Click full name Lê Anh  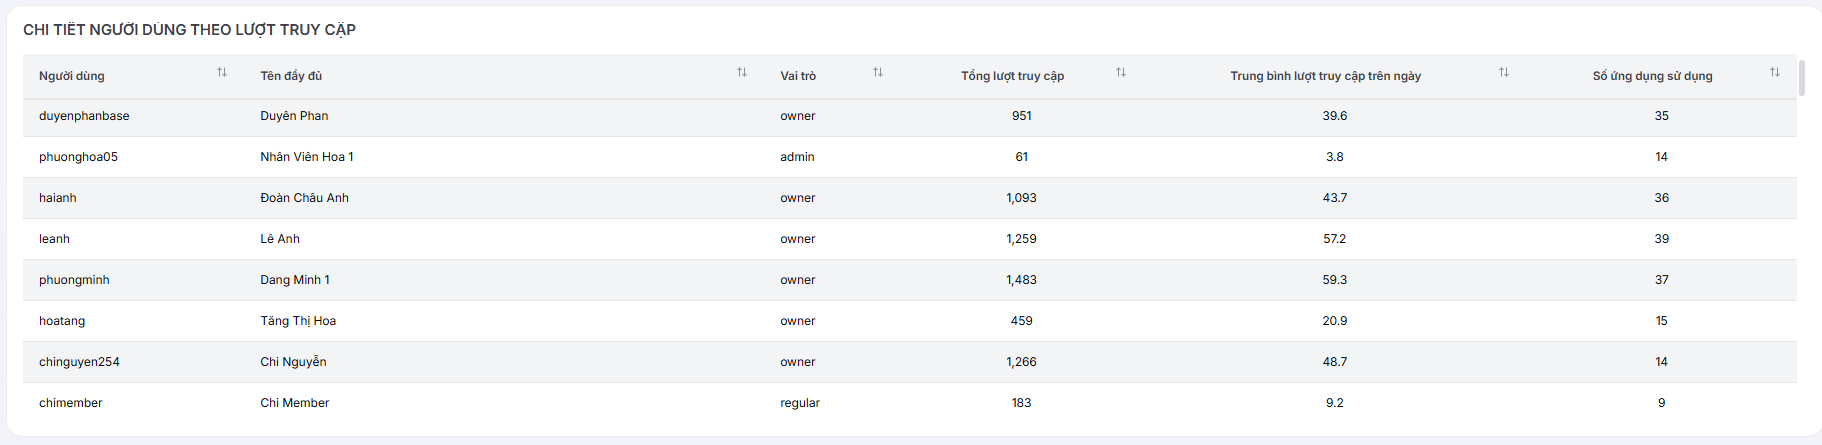pos(280,239)
